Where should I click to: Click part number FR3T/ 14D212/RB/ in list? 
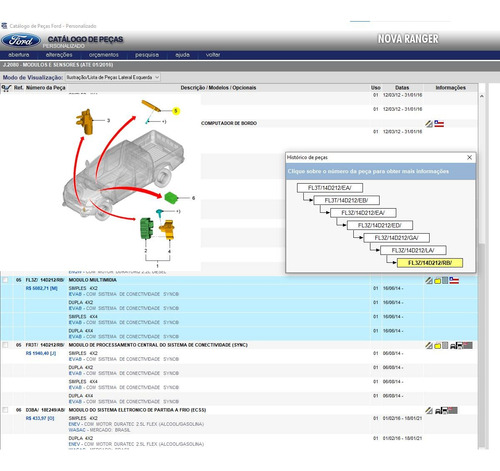tap(45, 345)
